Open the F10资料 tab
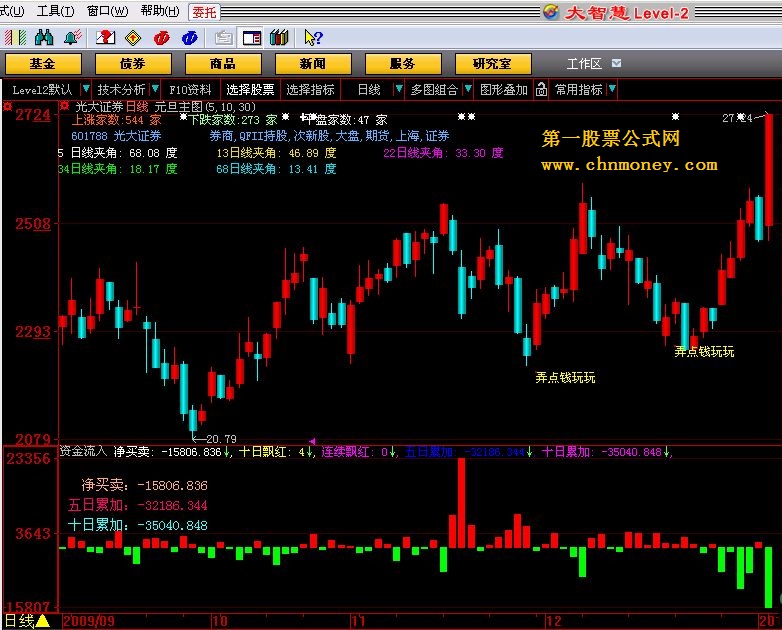The image size is (782, 630). point(191,90)
